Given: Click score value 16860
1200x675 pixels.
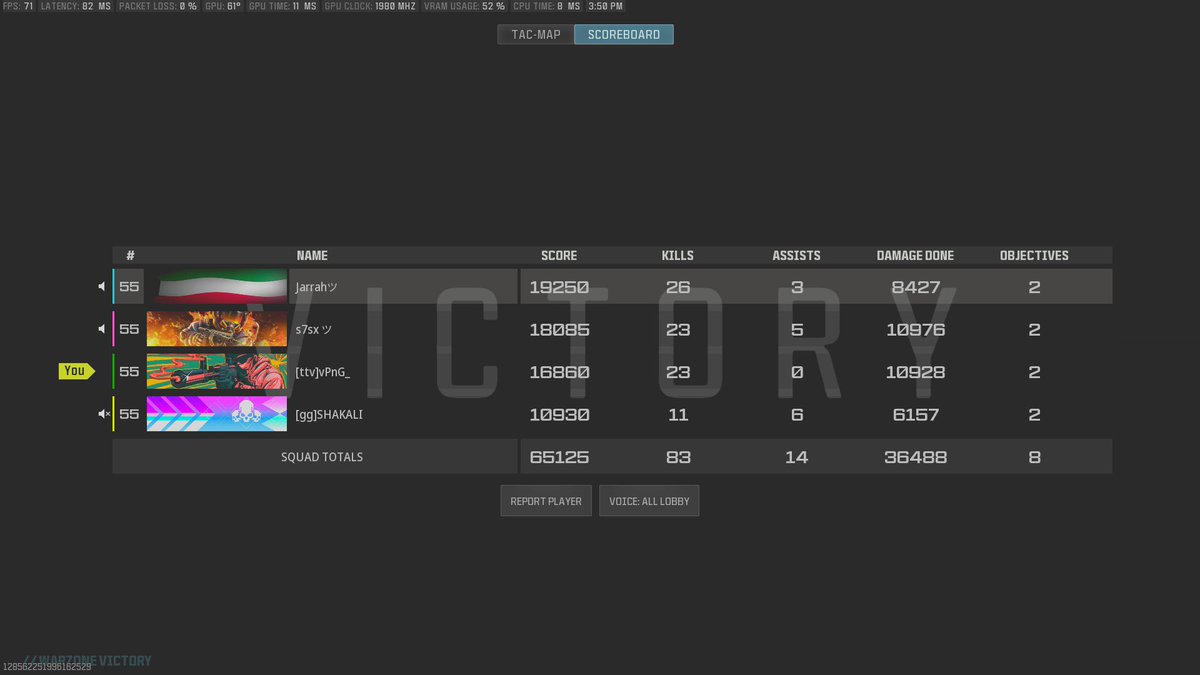Looking at the screenshot, I should (x=559, y=372).
